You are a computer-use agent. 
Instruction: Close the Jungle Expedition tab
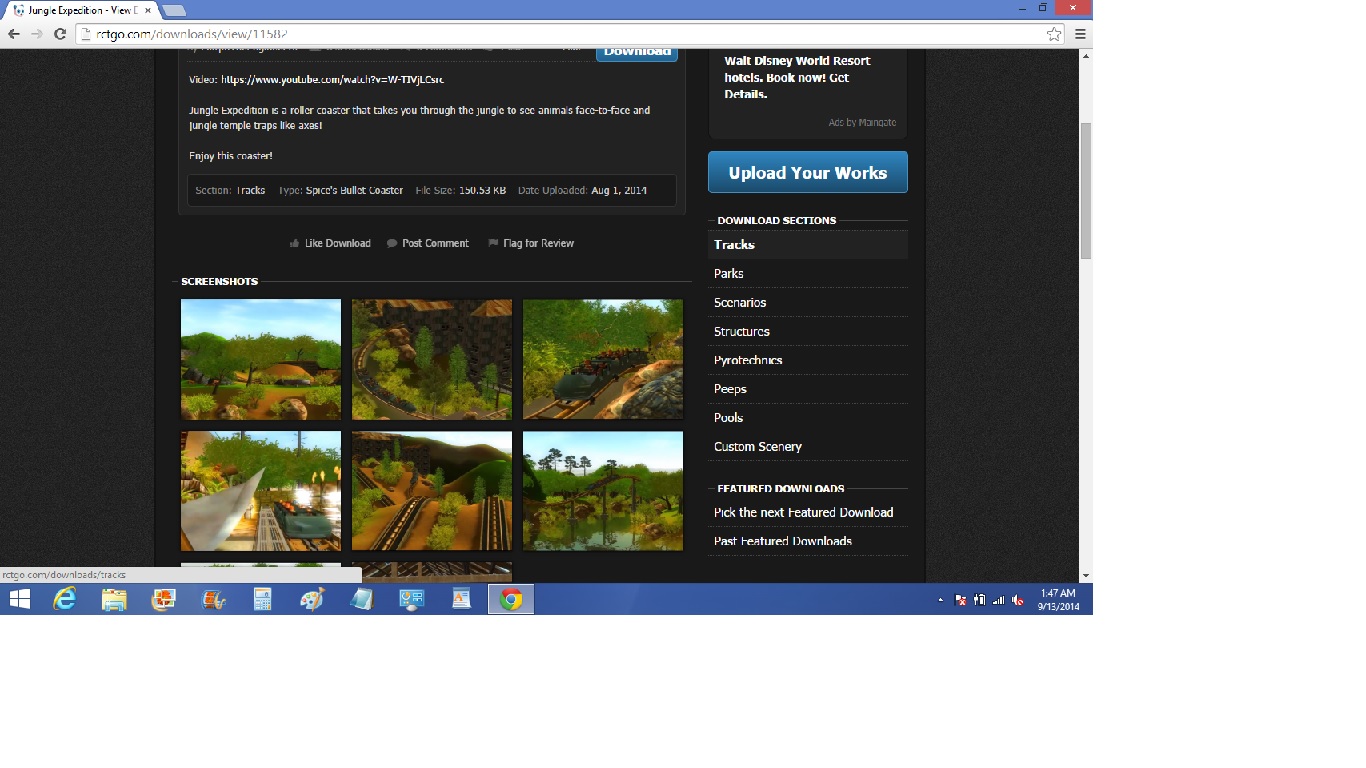pyautogui.click(x=148, y=10)
